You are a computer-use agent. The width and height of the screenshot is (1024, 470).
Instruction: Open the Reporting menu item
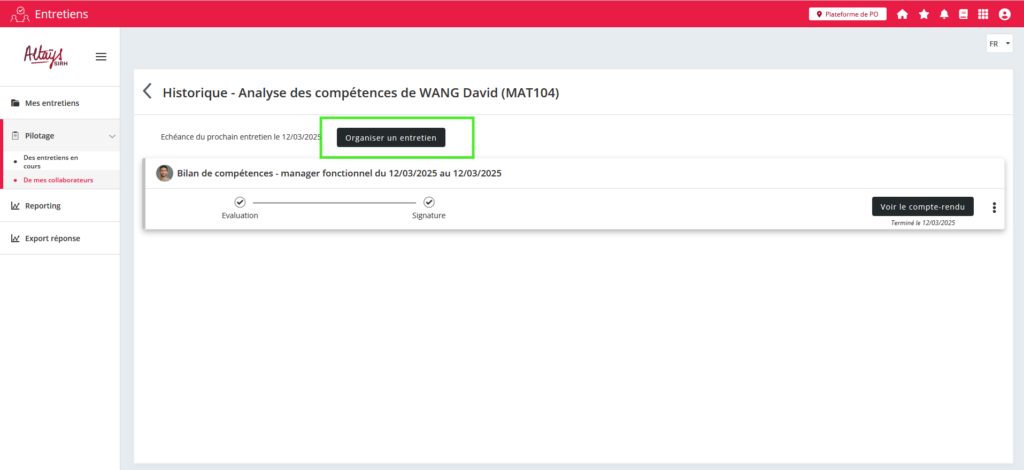click(x=42, y=206)
